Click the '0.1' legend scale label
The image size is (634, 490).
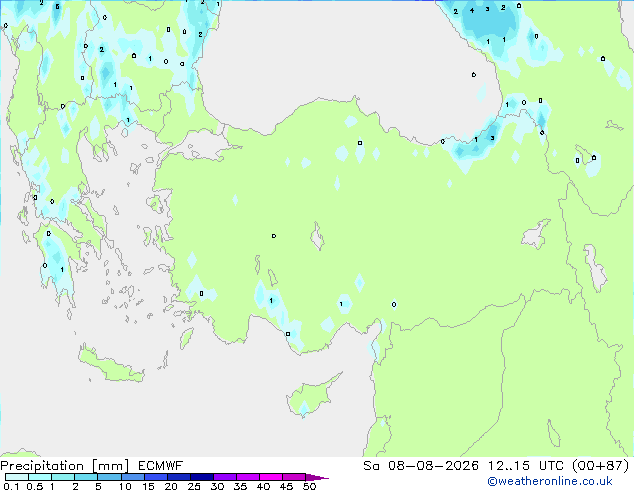(x=11, y=486)
